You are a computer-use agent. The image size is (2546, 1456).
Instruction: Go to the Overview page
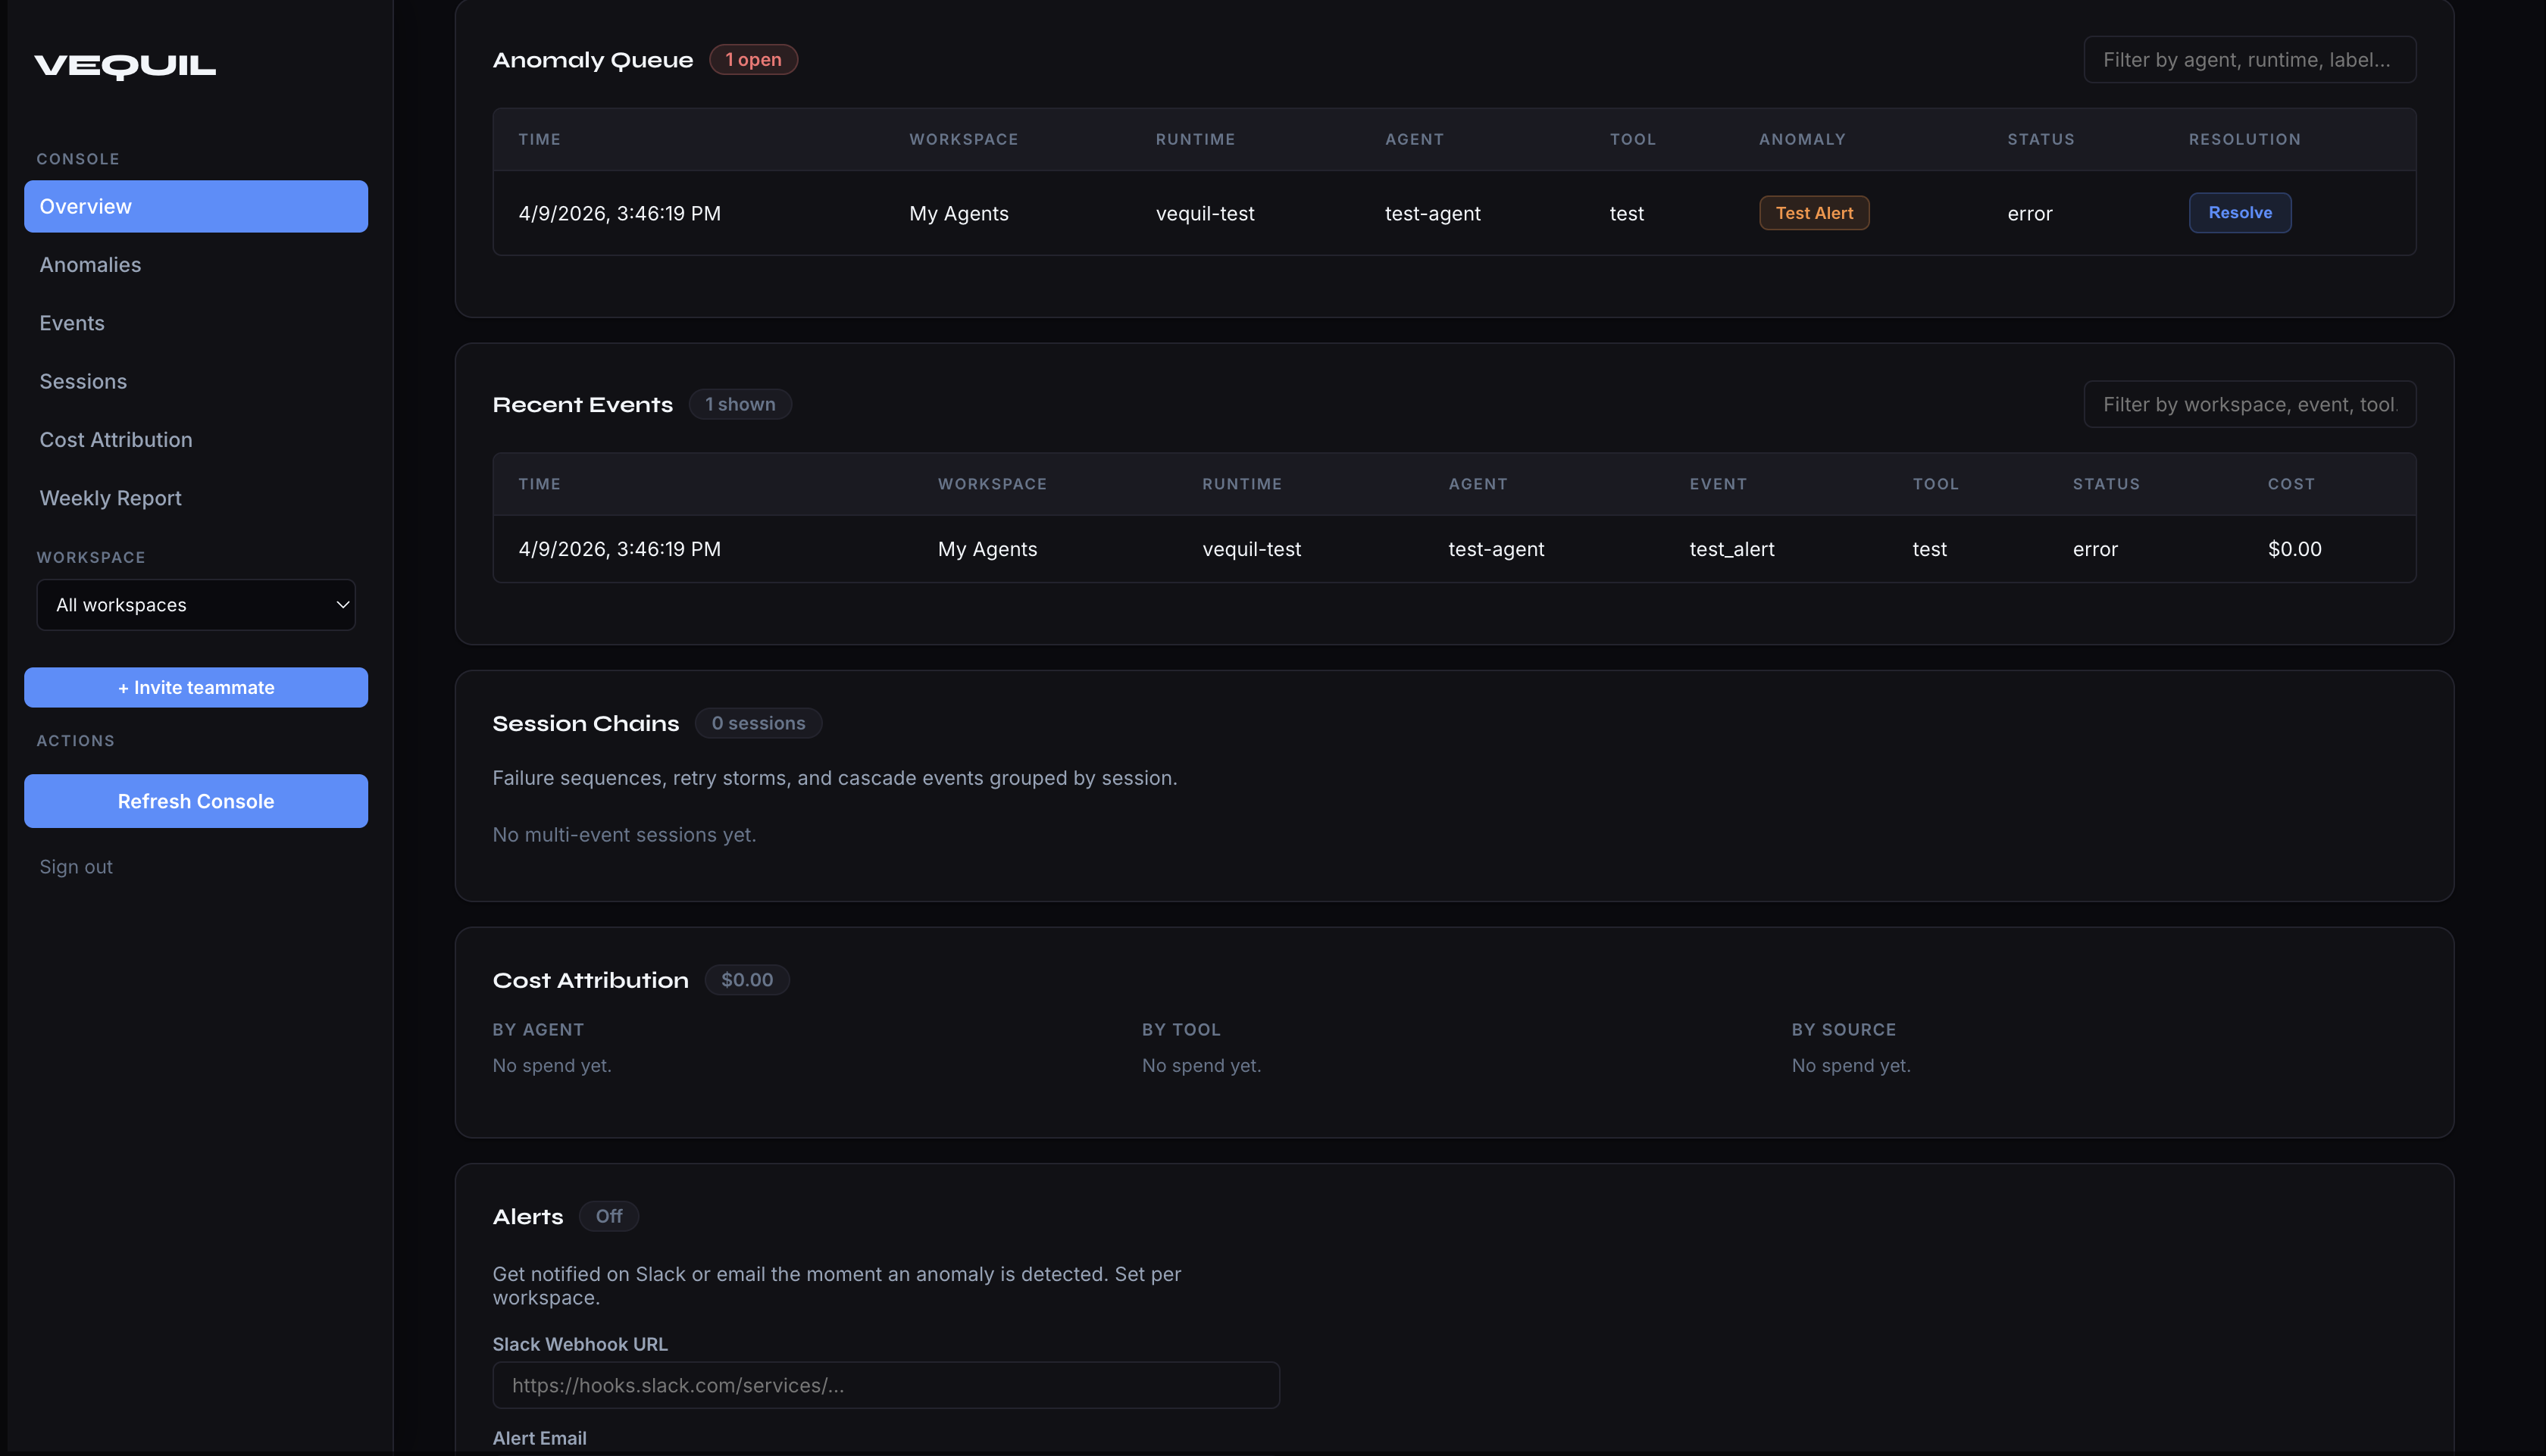tap(196, 206)
